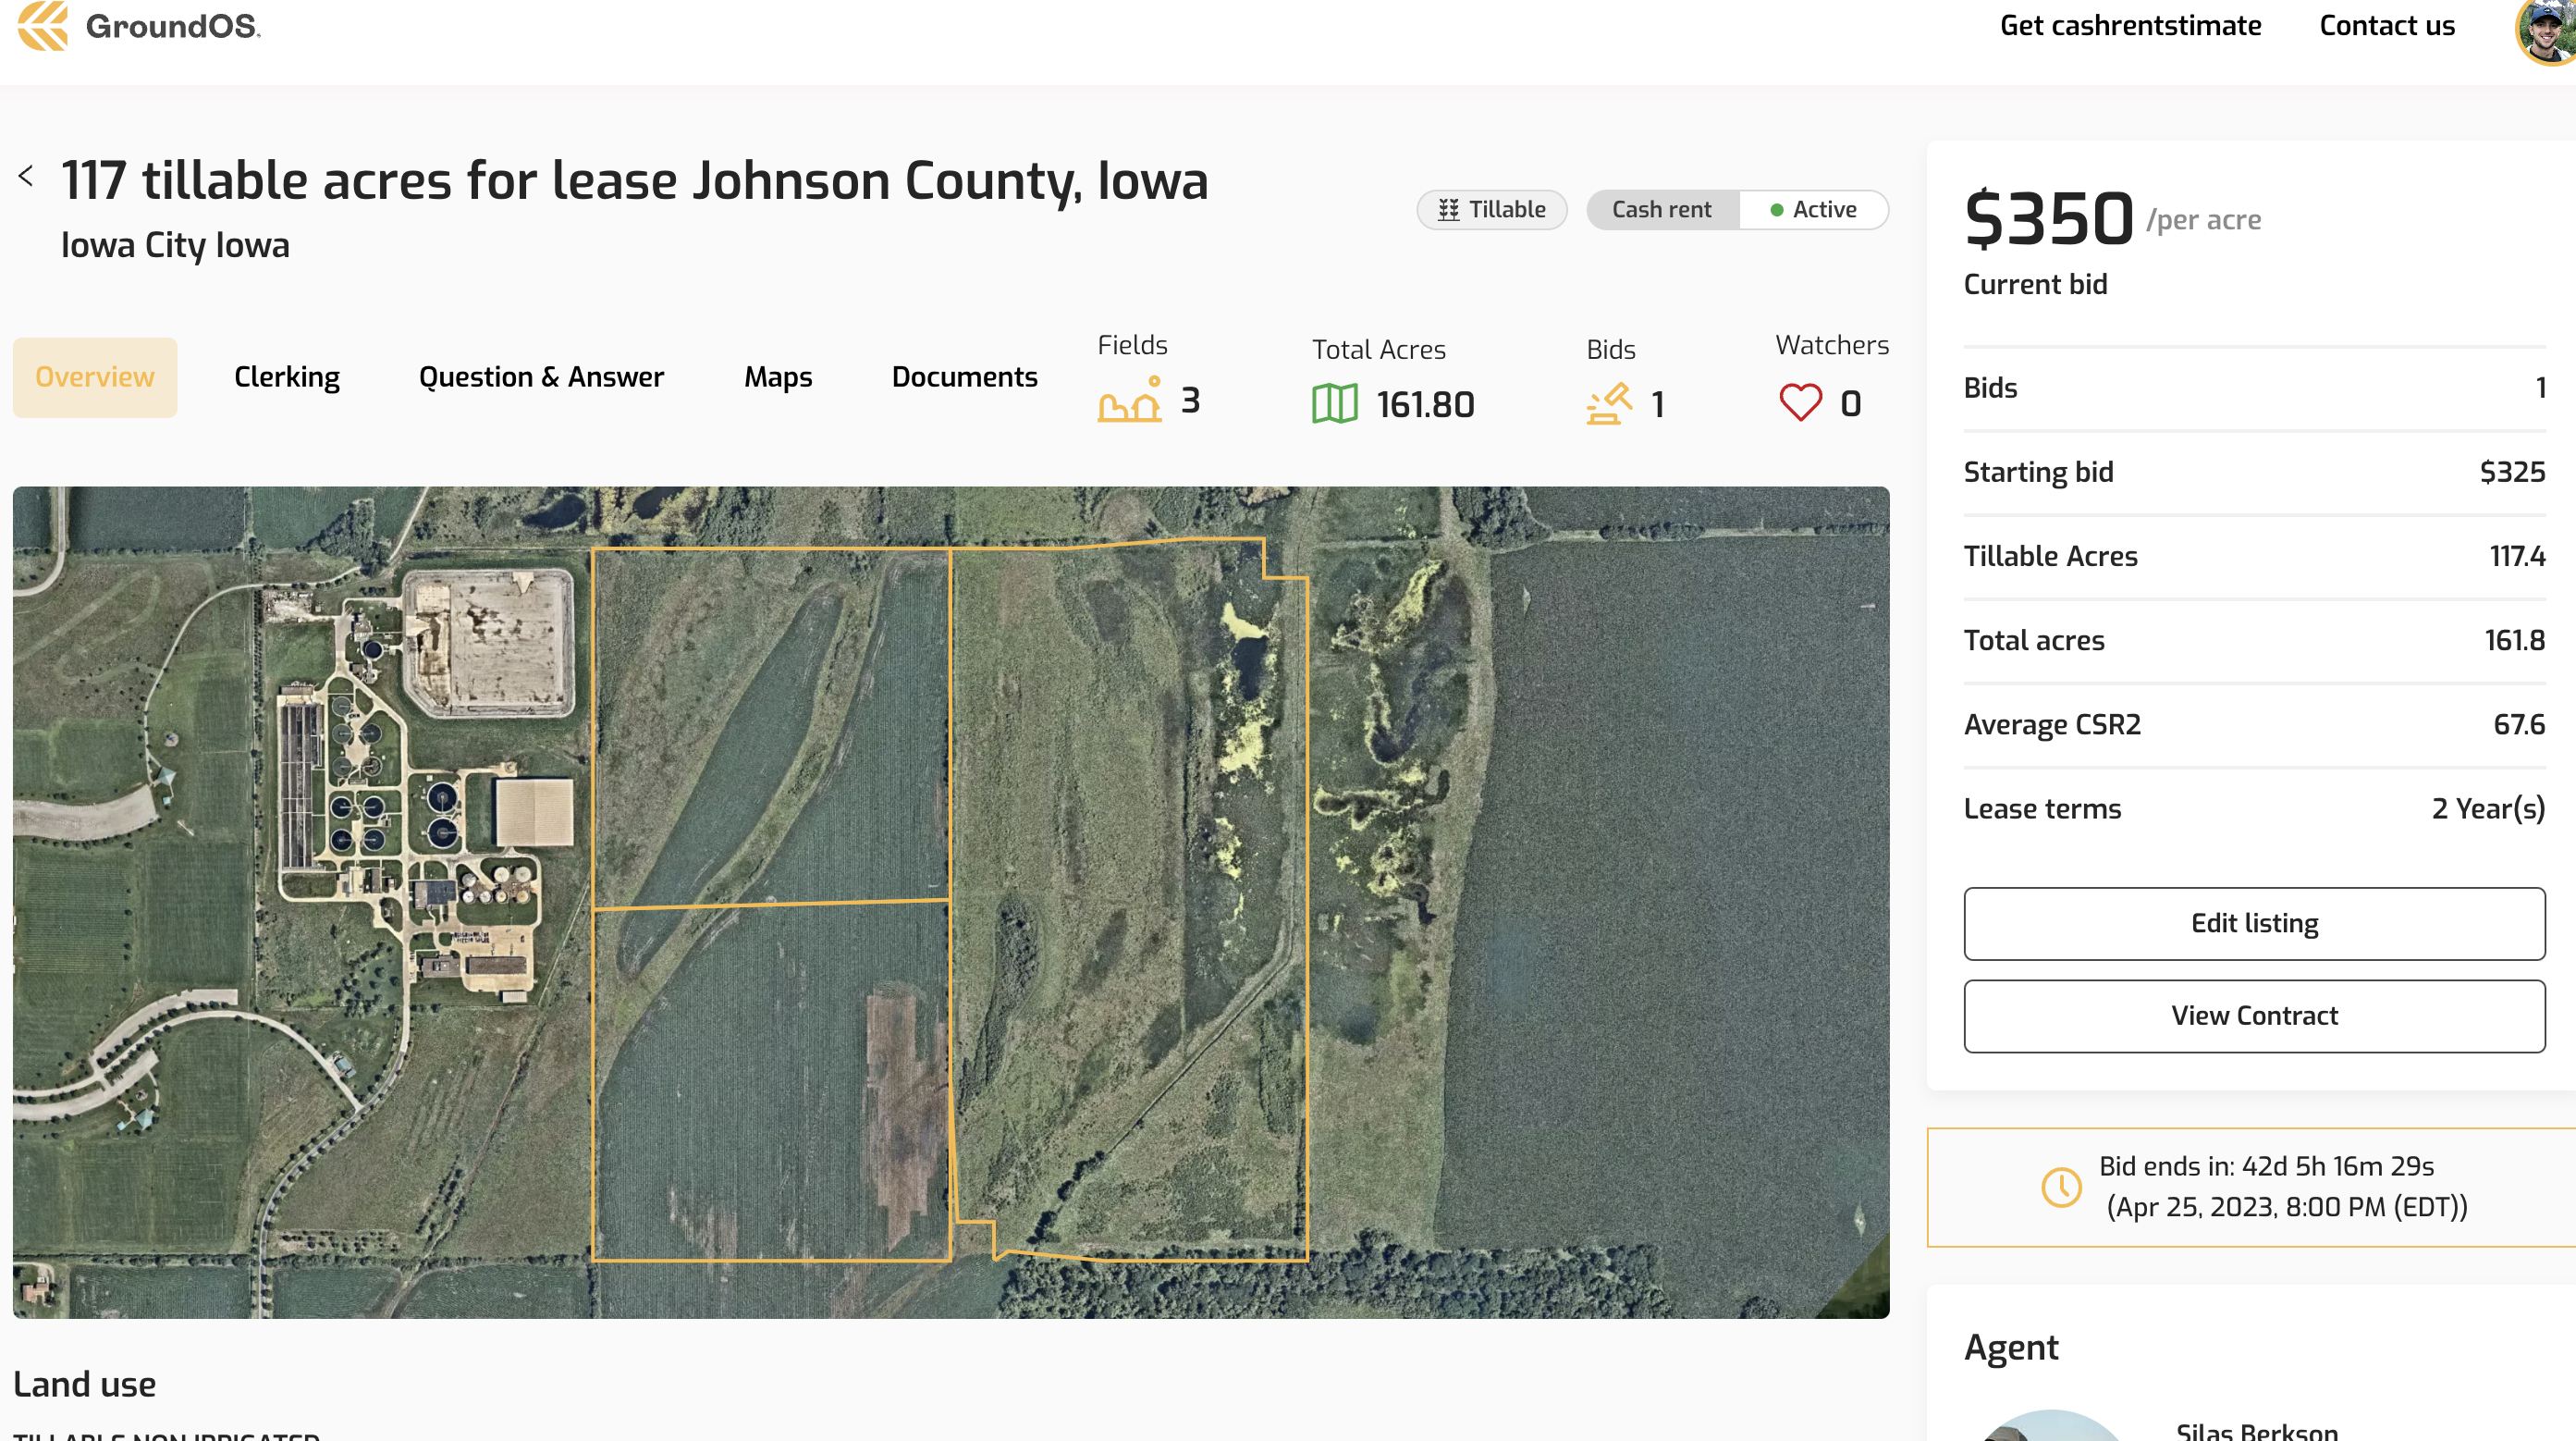Screen dimensions: 2576x1441
Task: Click the clock icon beside bid countdown
Action: click(x=2061, y=1187)
